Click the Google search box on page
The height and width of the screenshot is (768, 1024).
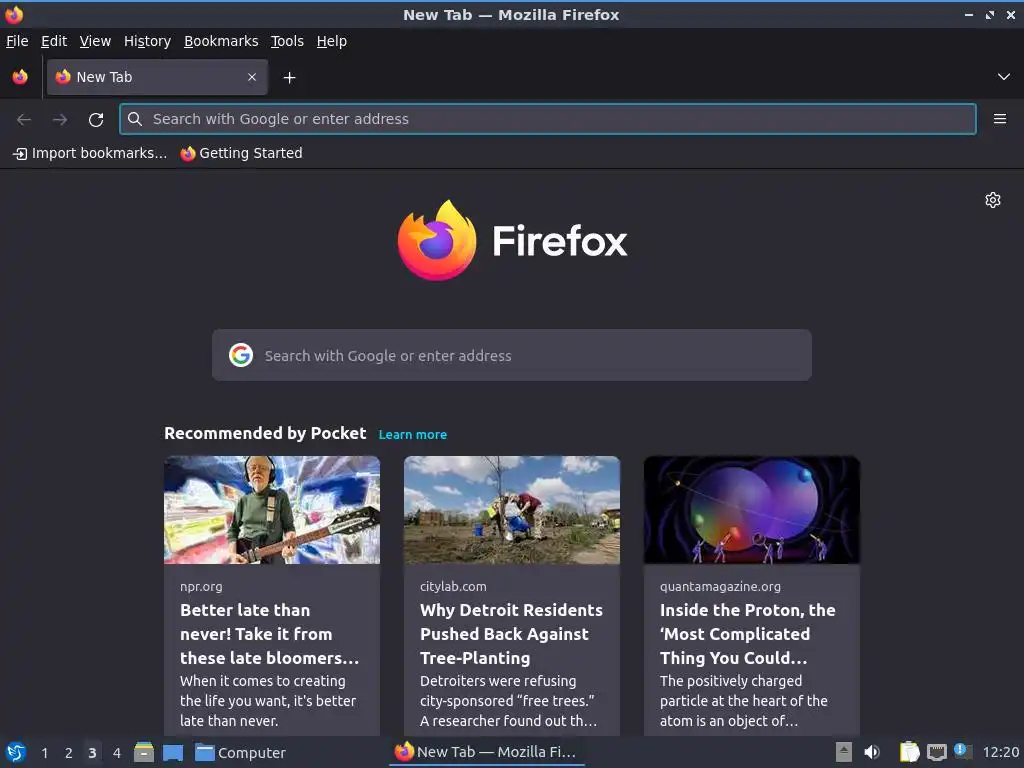click(511, 355)
